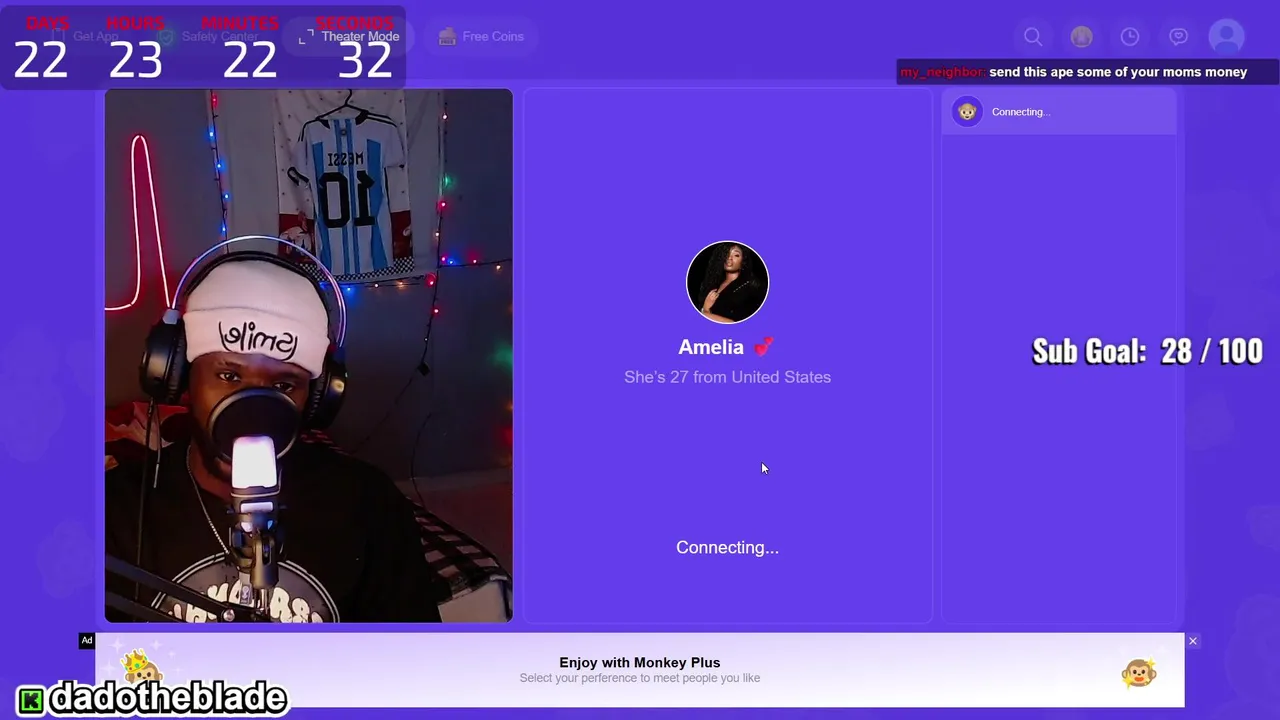Click Get App in the top bar
Image resolution: width=1280 pixels, height=720 pixels.
click(85, 37)
